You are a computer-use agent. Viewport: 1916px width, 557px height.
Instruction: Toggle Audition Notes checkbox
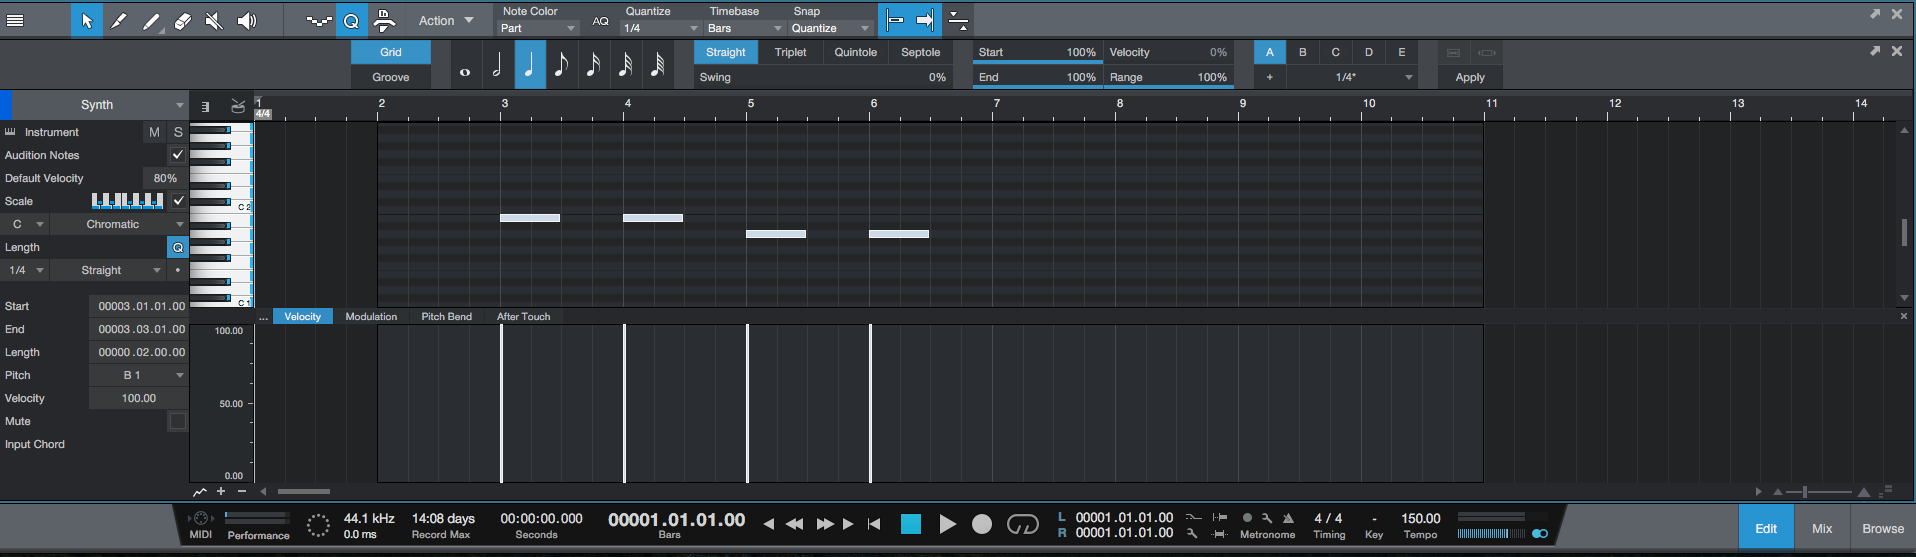click(178, 155)
